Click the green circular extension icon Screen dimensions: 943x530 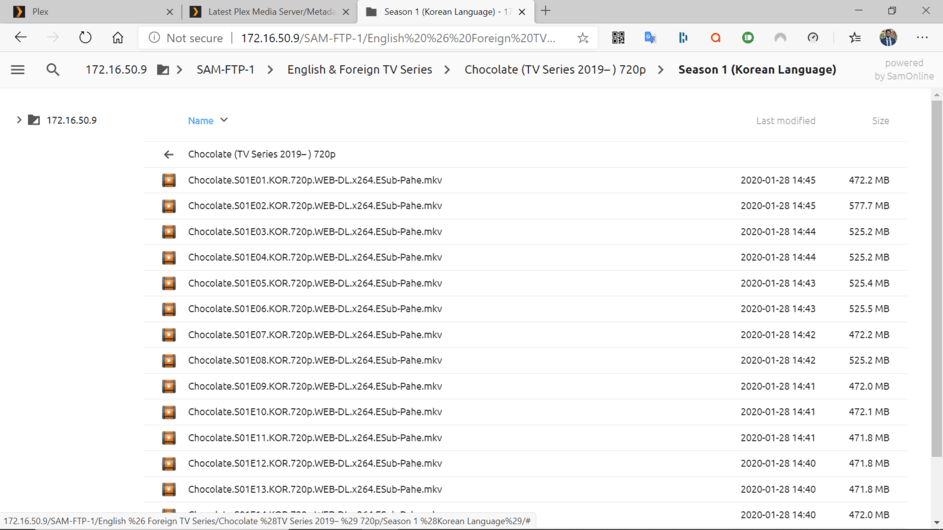tap(748, 37)
